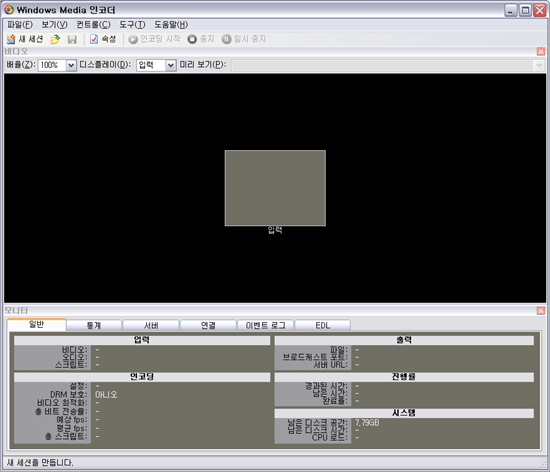The height and width of the screenshot is (473, 550).
Task: Switch to the 서버 tab
Action: pos(151,326)
